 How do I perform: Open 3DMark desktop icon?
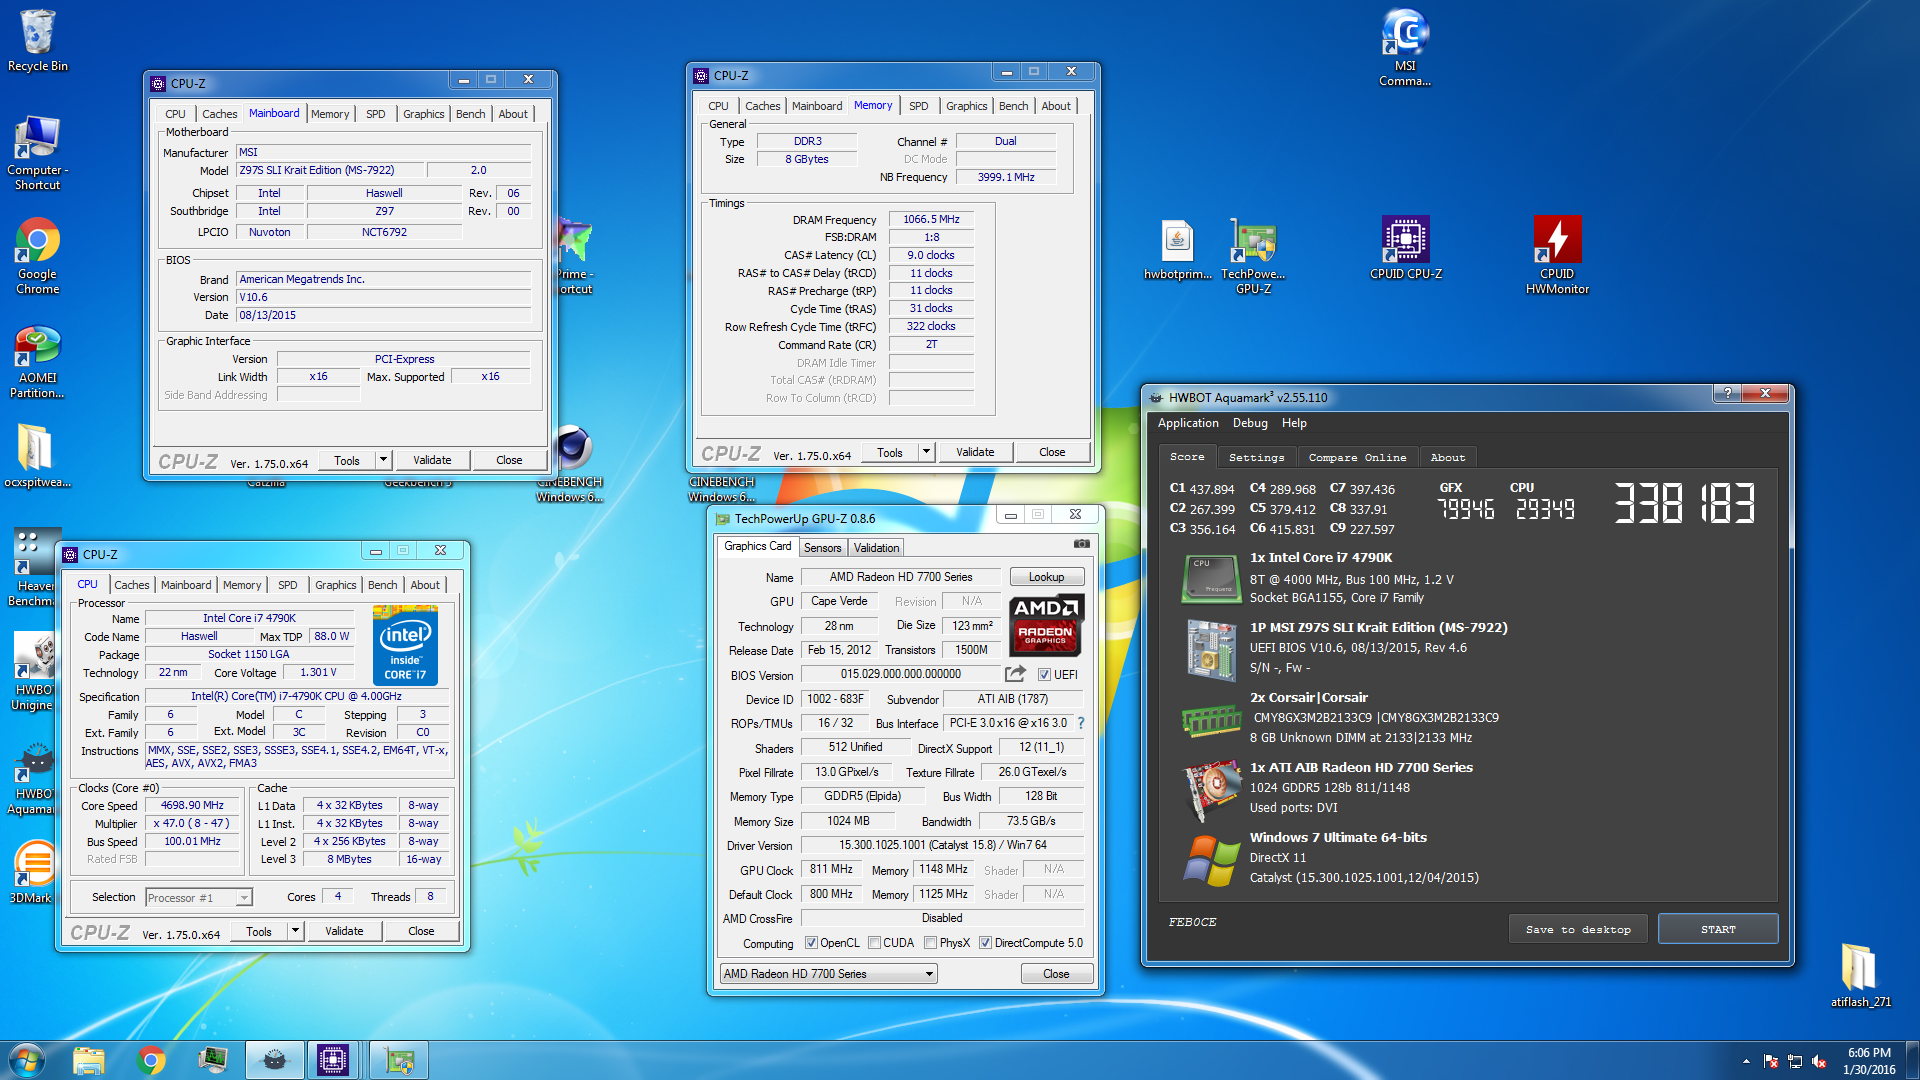click(32, 872)
